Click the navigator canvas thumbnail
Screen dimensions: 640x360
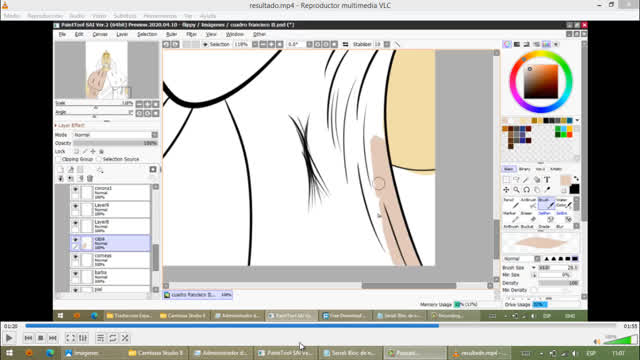pos(107,70)
